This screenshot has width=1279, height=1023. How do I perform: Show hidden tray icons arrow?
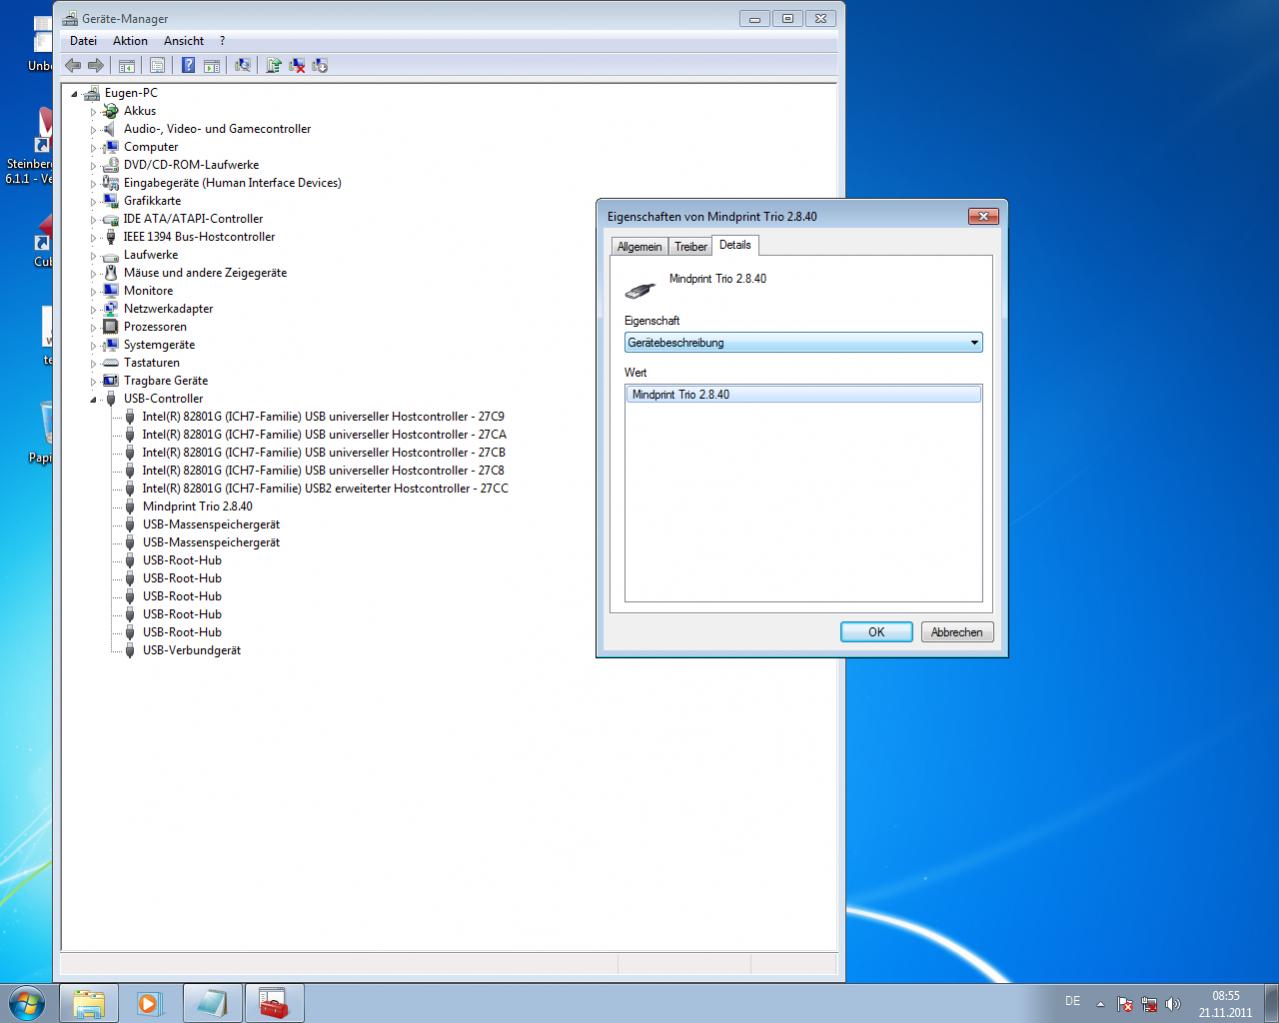pos(1101,1004)
